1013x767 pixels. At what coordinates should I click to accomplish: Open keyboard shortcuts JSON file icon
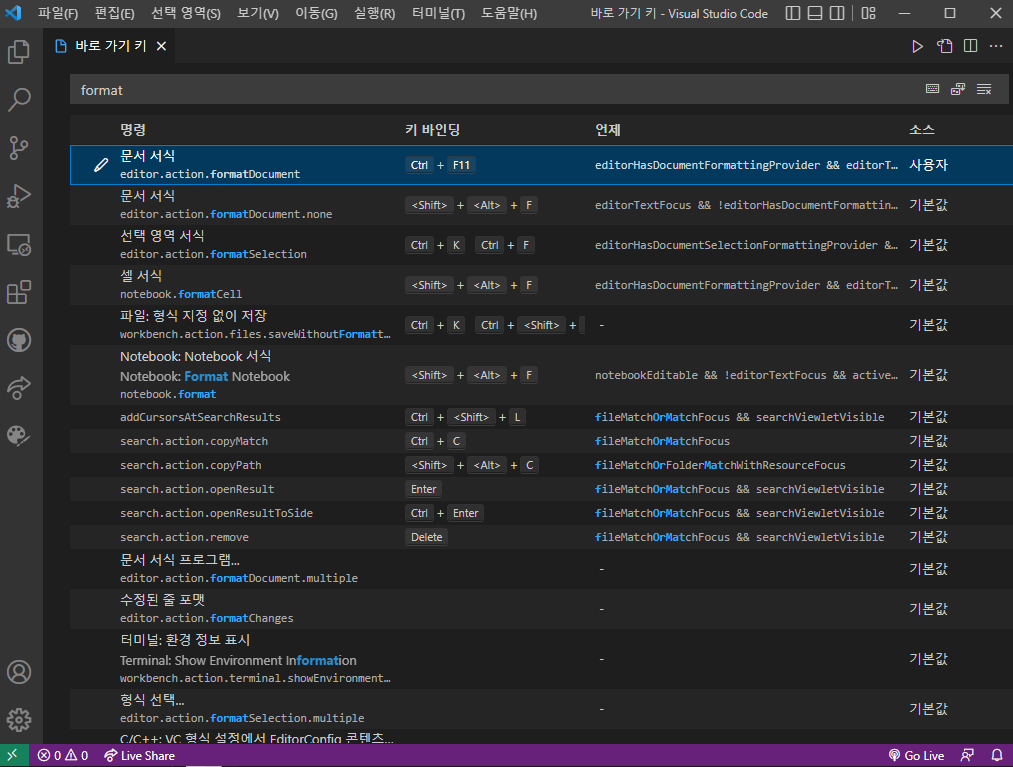(x=945, y=46)
